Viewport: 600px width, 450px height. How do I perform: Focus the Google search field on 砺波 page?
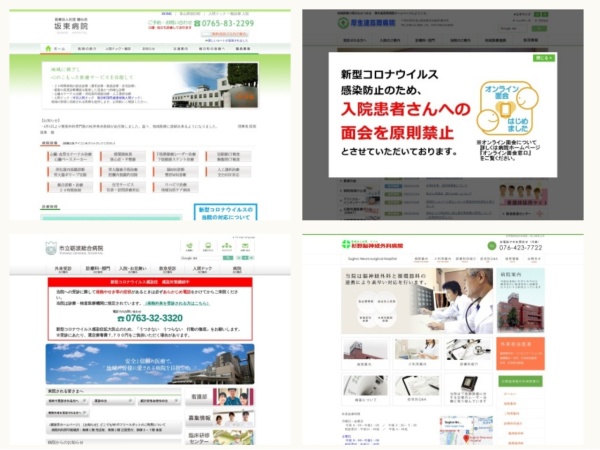click(201, 258)
